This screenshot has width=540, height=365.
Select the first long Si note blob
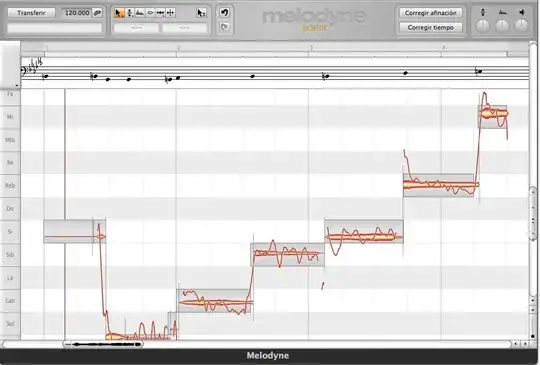tap(68, 231)
